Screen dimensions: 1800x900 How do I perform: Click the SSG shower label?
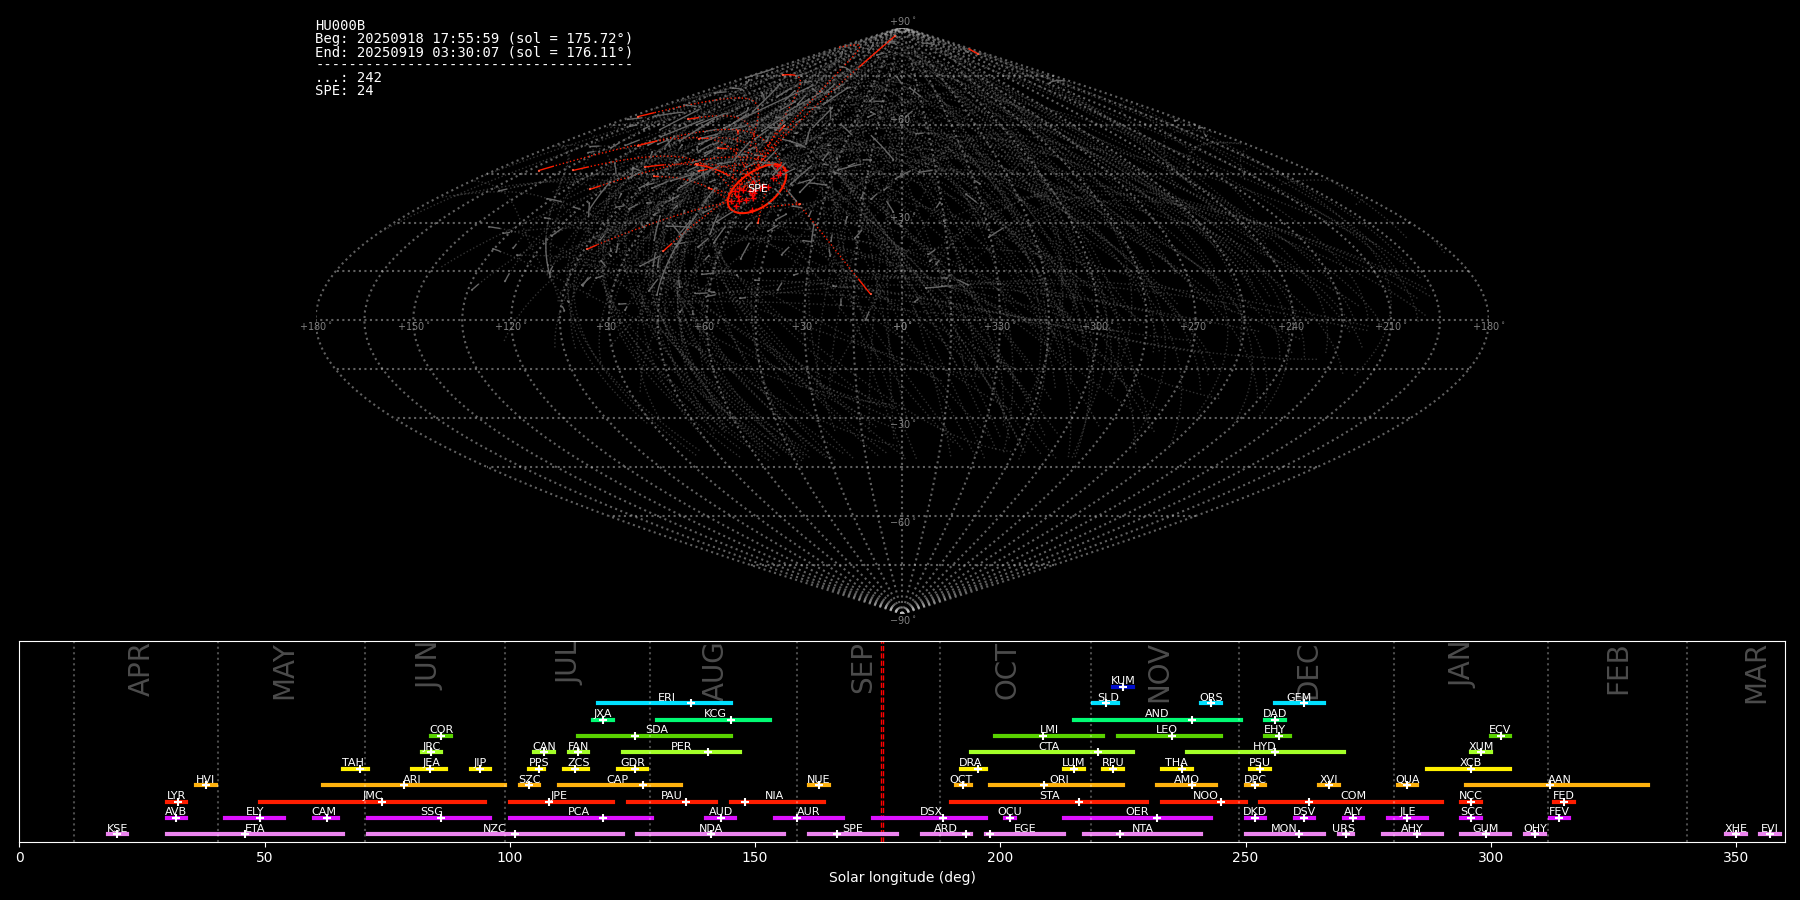[431, 812]
